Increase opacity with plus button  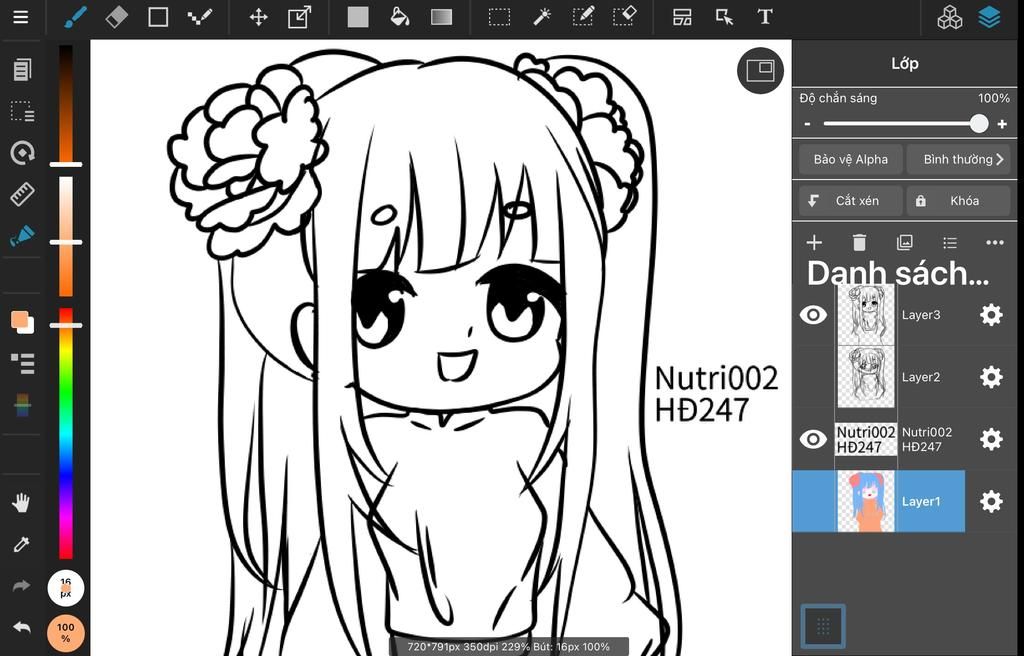click(1002, 124)
